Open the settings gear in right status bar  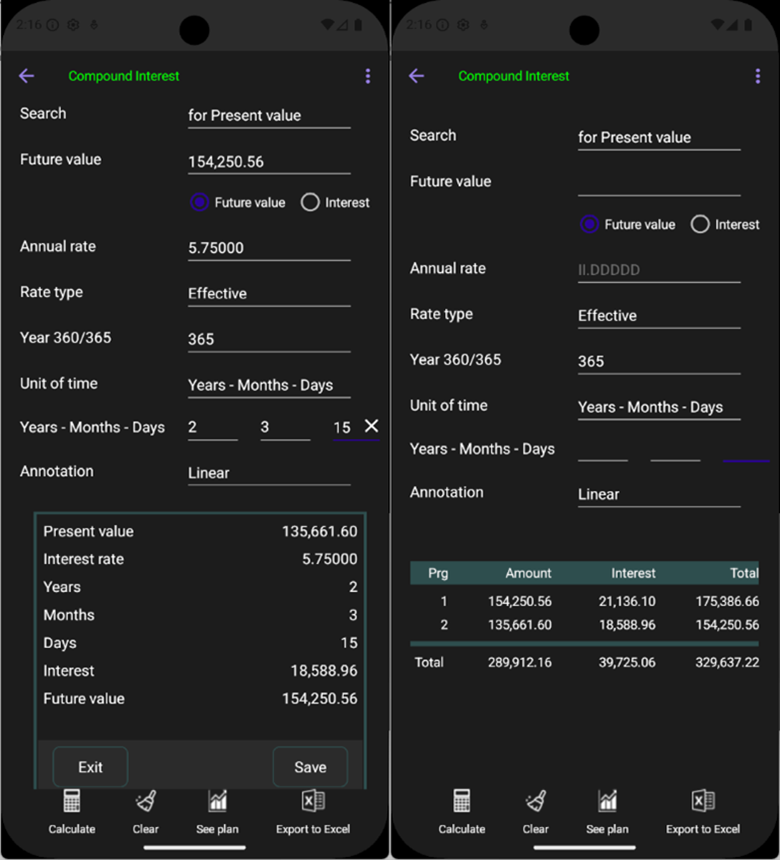[x=463, y=25]
